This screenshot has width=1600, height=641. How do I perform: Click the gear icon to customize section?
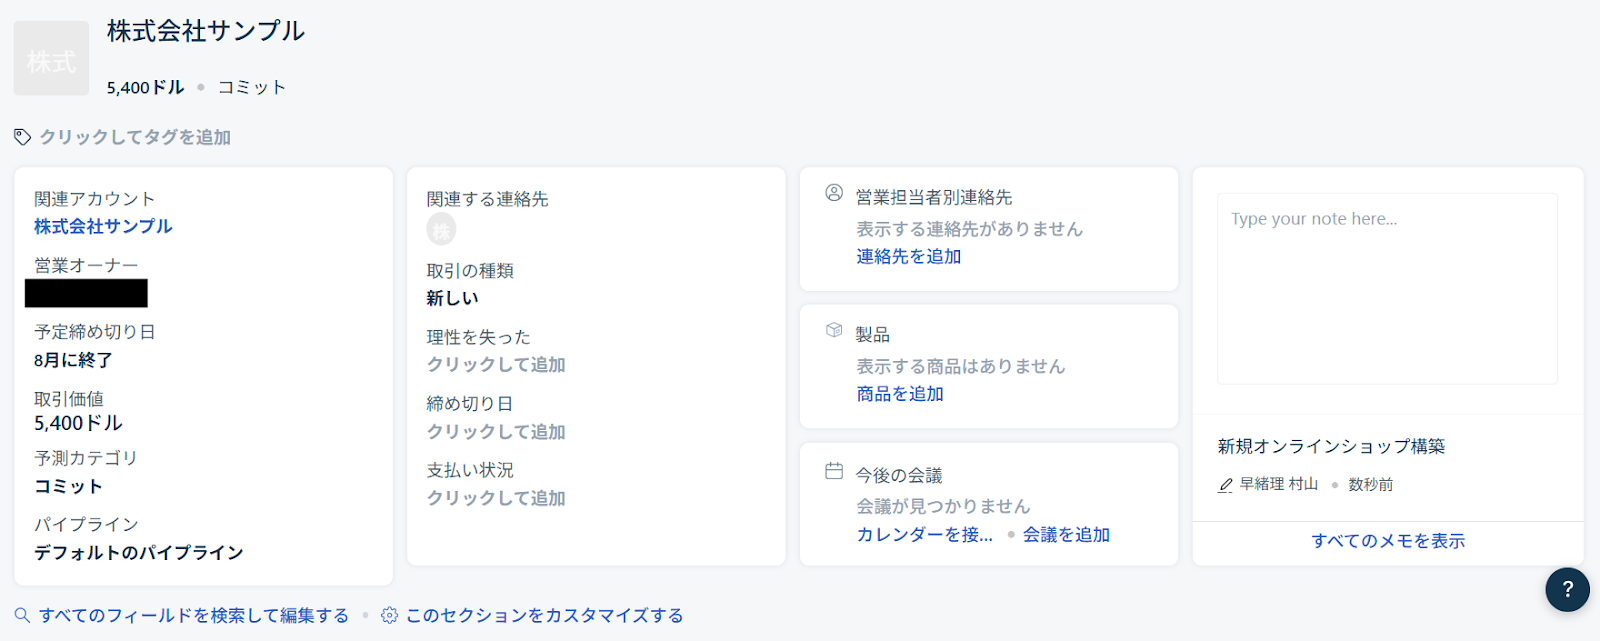coord(390,615)
